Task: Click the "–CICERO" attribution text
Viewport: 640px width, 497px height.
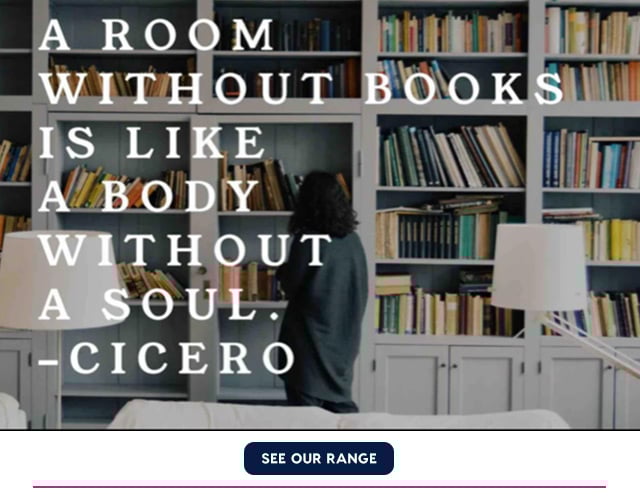Action: [x=167, y=358]
